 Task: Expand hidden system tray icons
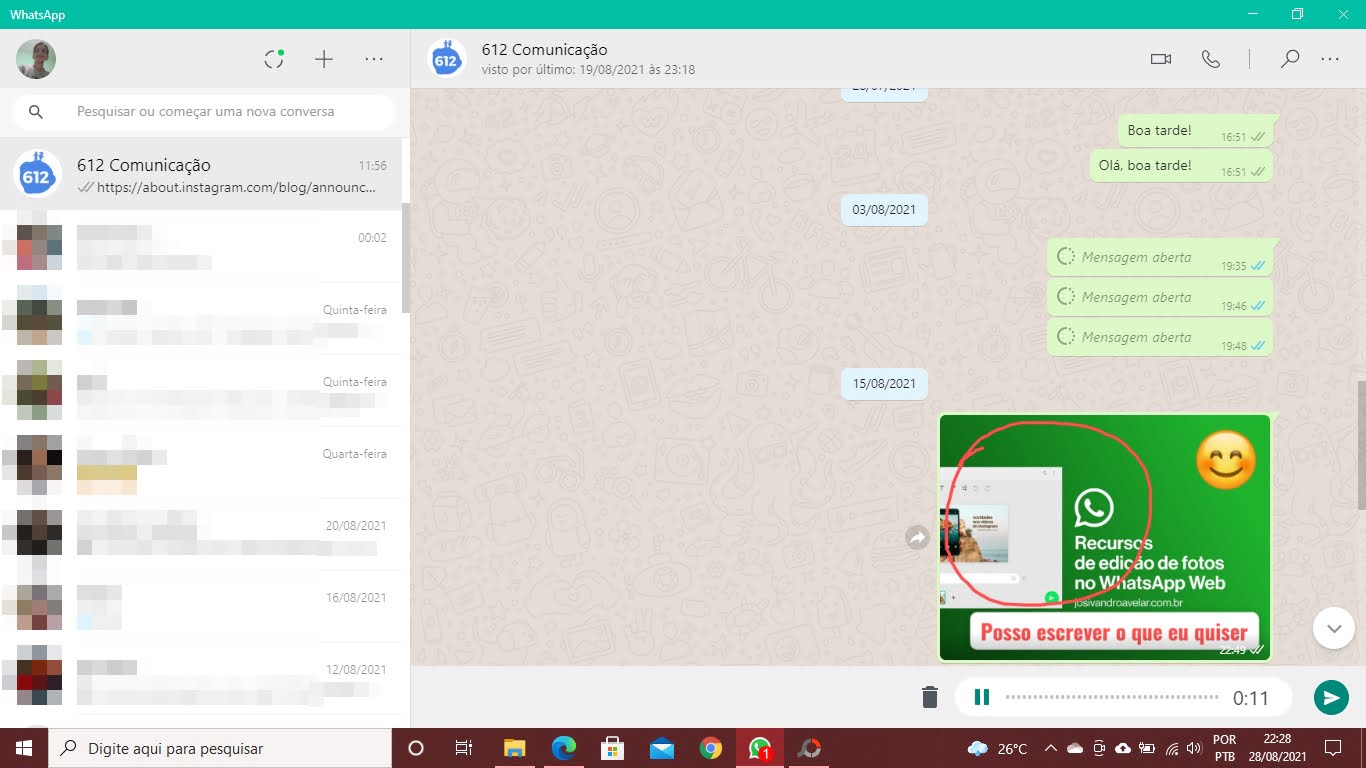point(1050,748)
